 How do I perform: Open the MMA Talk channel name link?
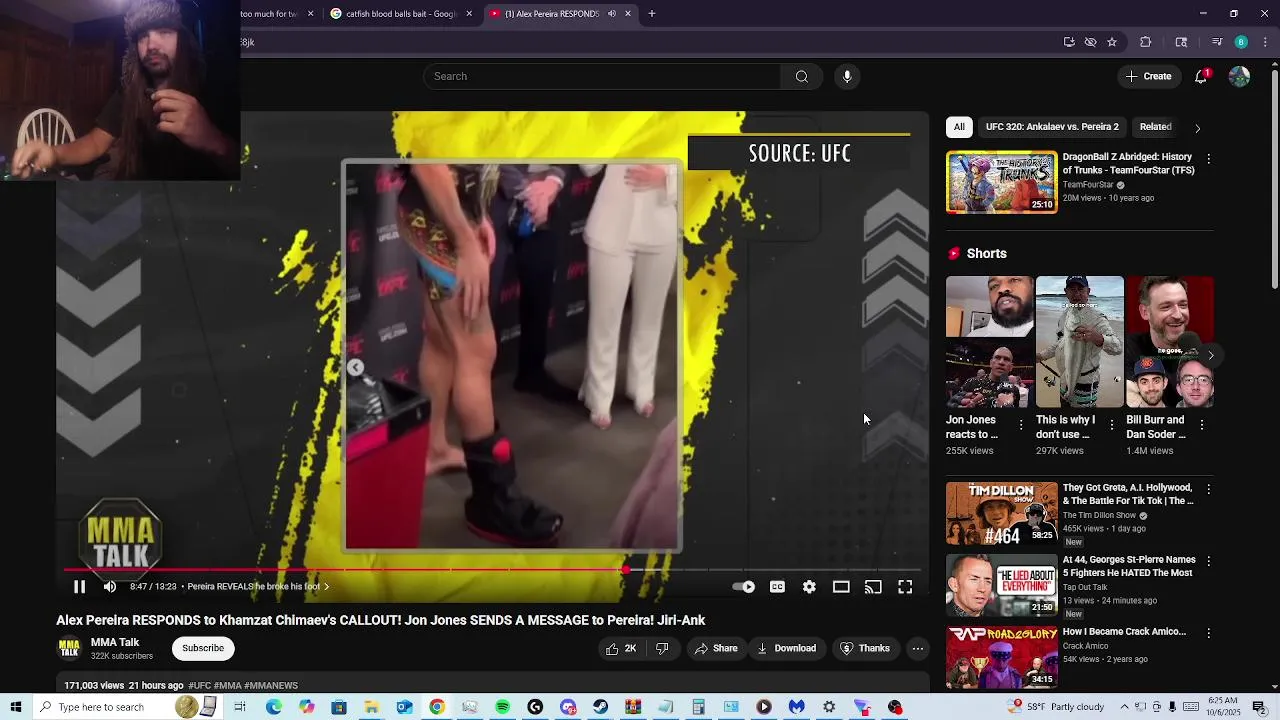point(115,642)
